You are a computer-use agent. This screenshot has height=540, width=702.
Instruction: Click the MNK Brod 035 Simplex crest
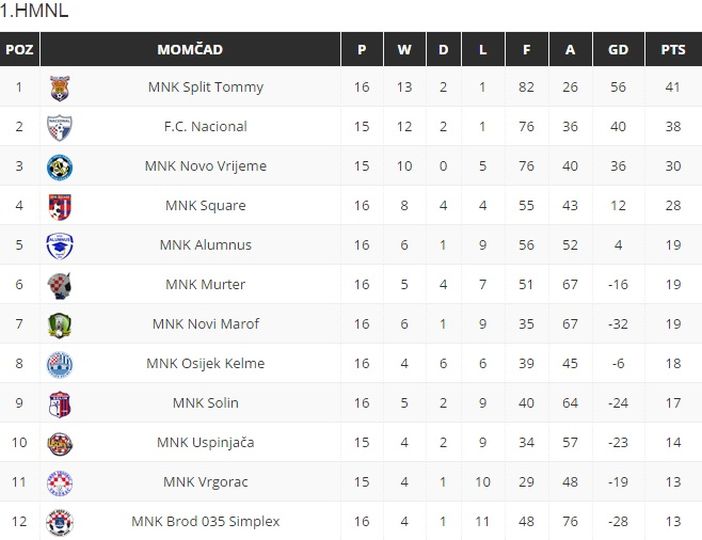point(60,522)
